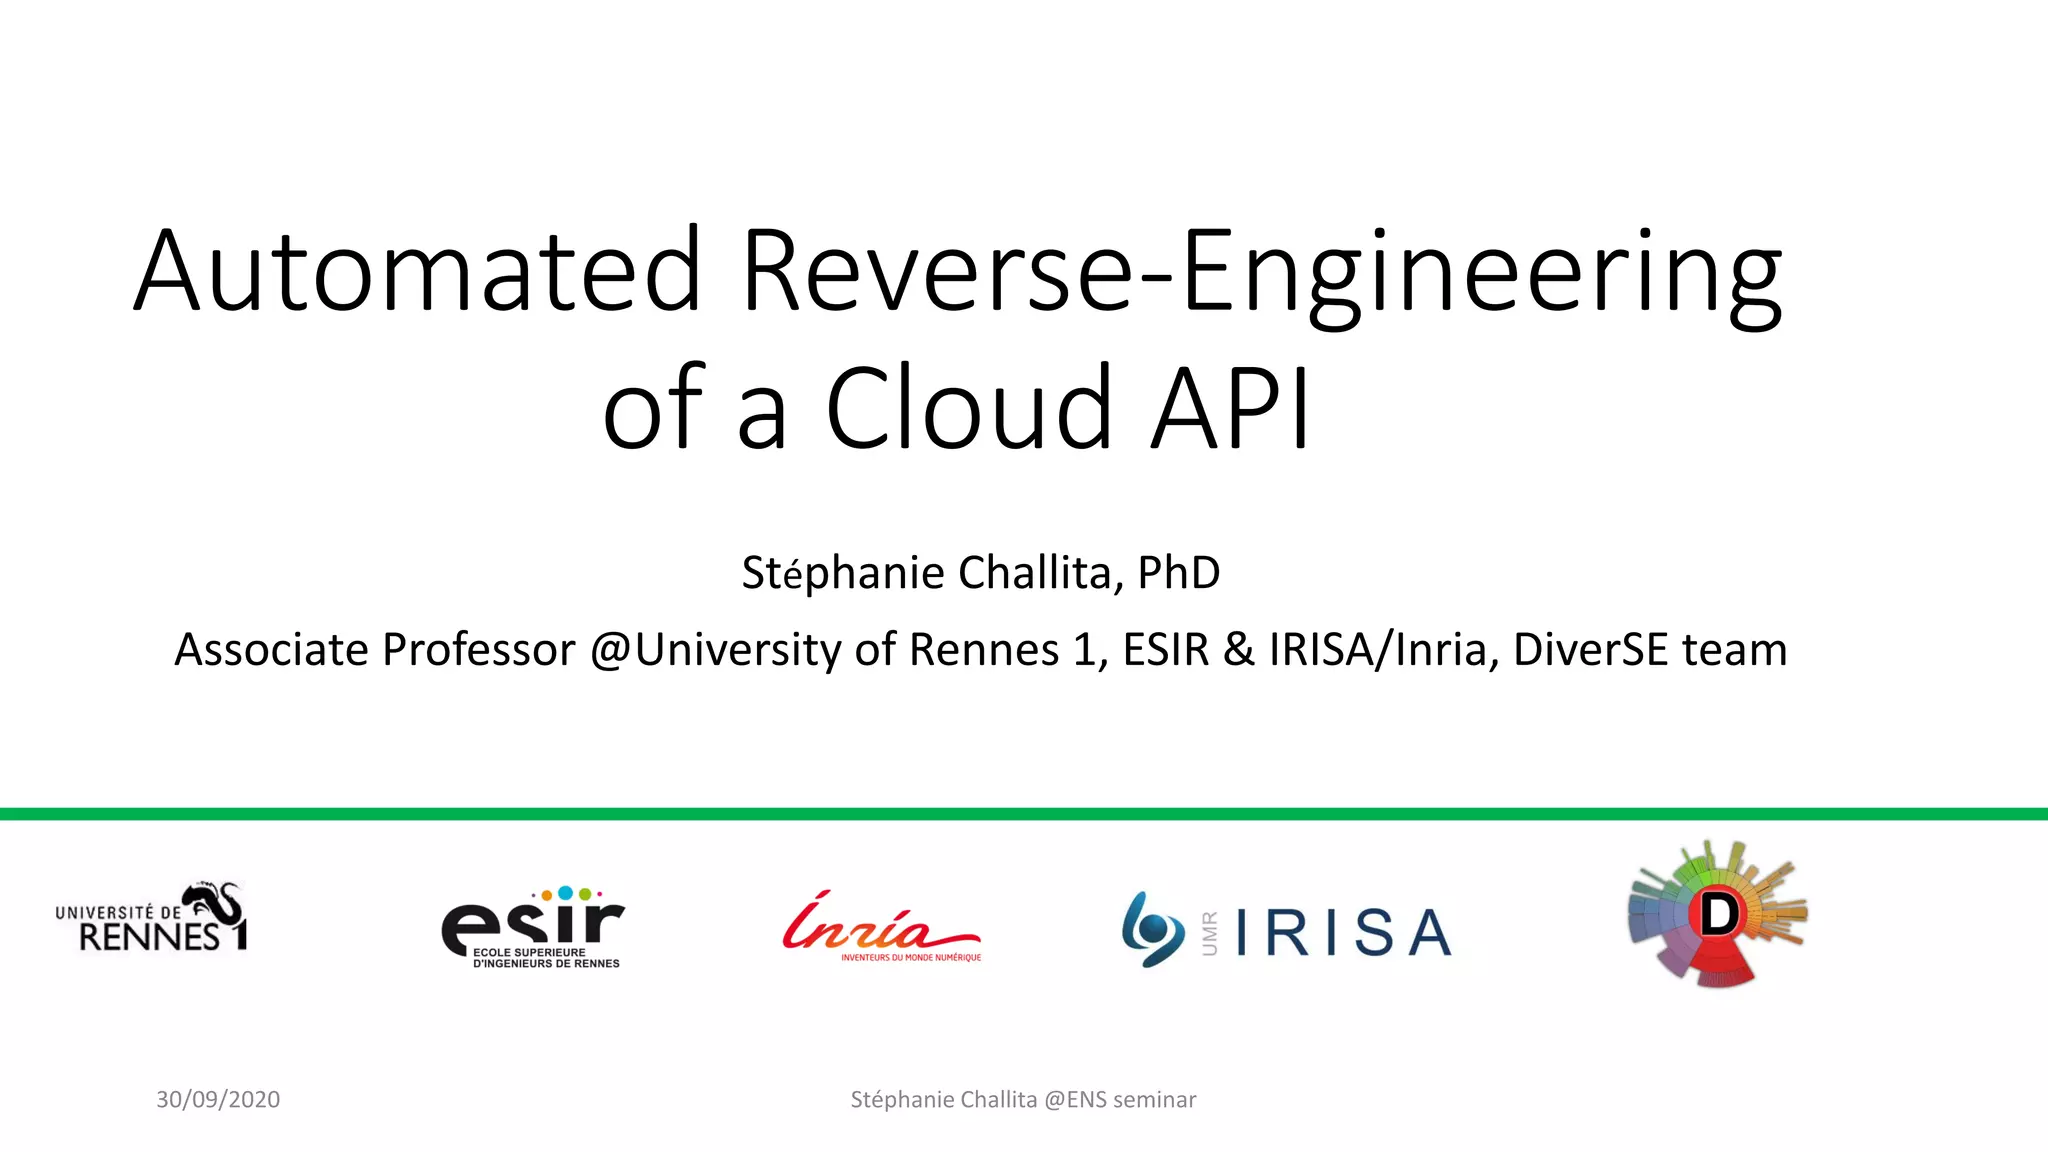Viewport: 2048px width, 1152px height.
Task: Click the green horizontal divider bar
Action: click(x=1024, y=814)
